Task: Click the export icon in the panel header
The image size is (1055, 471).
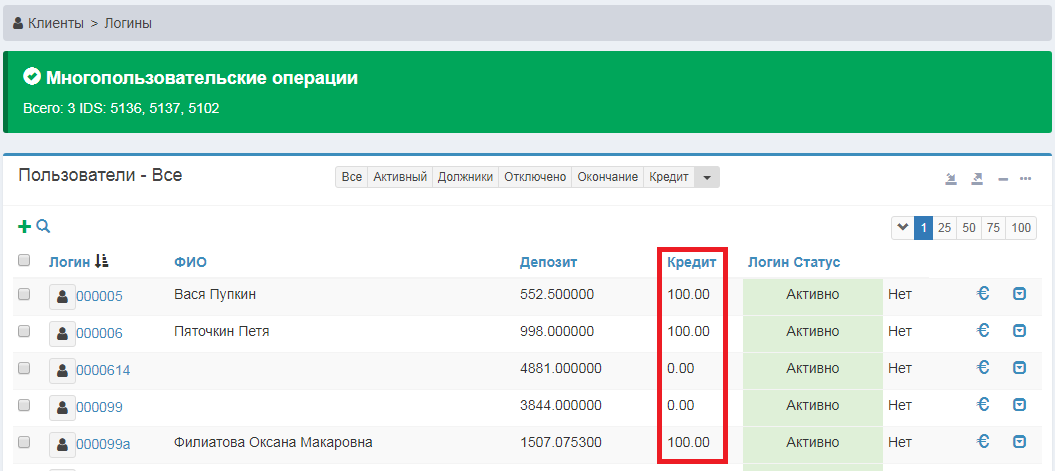Action: [x=977, y=179]
